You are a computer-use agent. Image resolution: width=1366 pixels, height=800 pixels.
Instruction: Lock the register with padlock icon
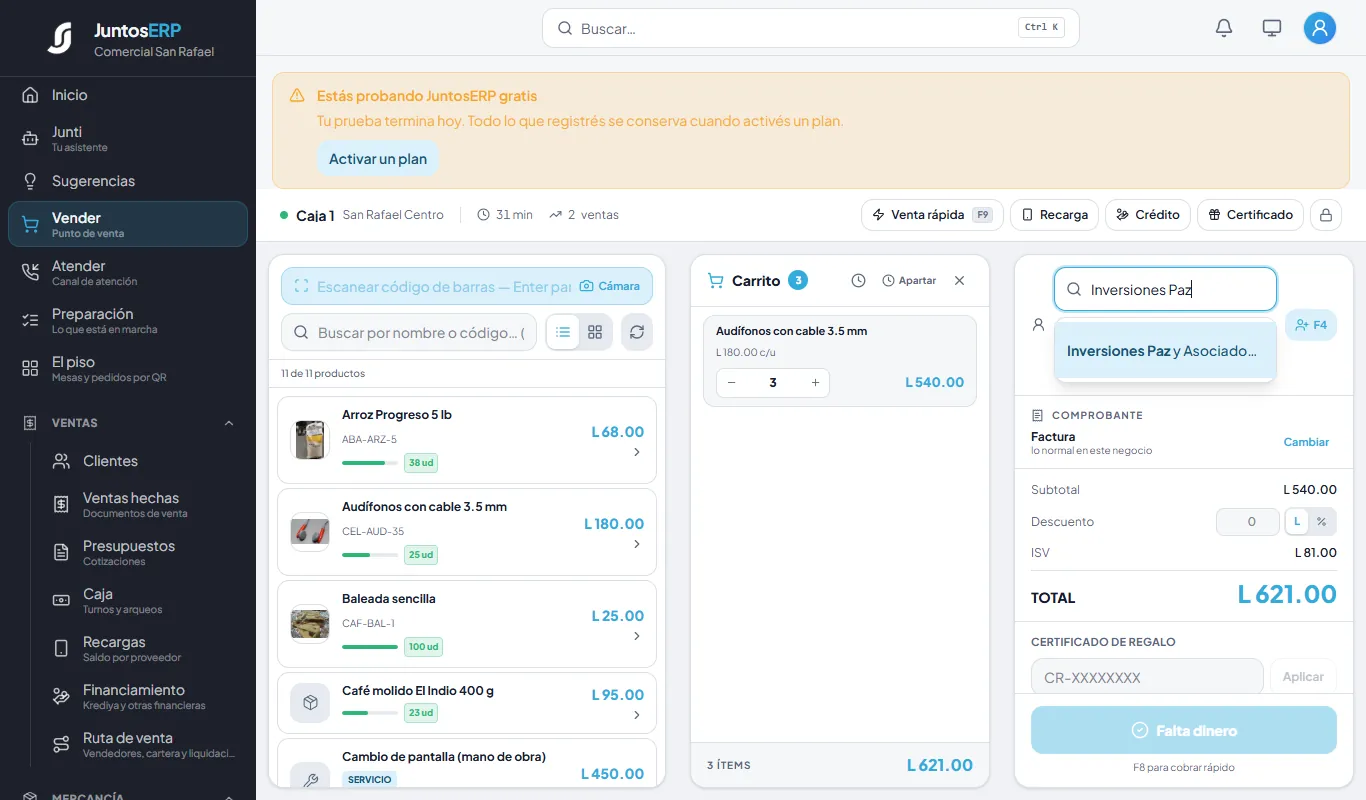(x=1326, y=215)
